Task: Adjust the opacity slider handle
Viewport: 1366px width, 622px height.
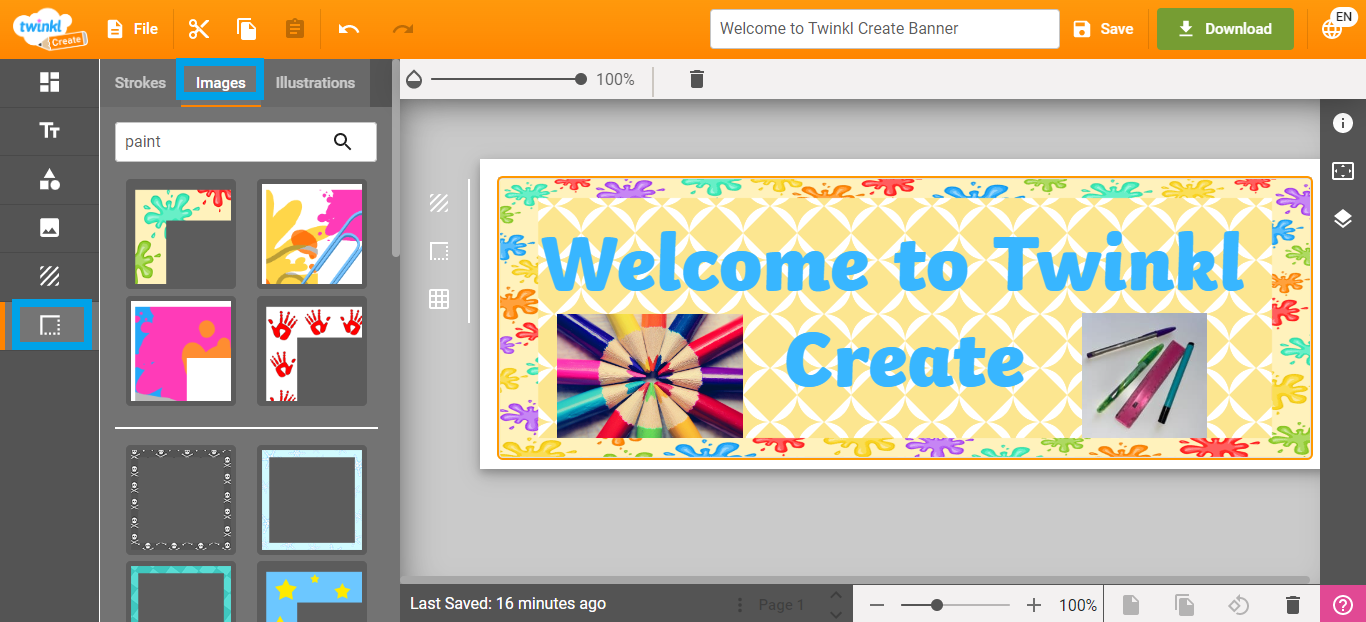Action: pyautogui.click(x=581, y=79)
